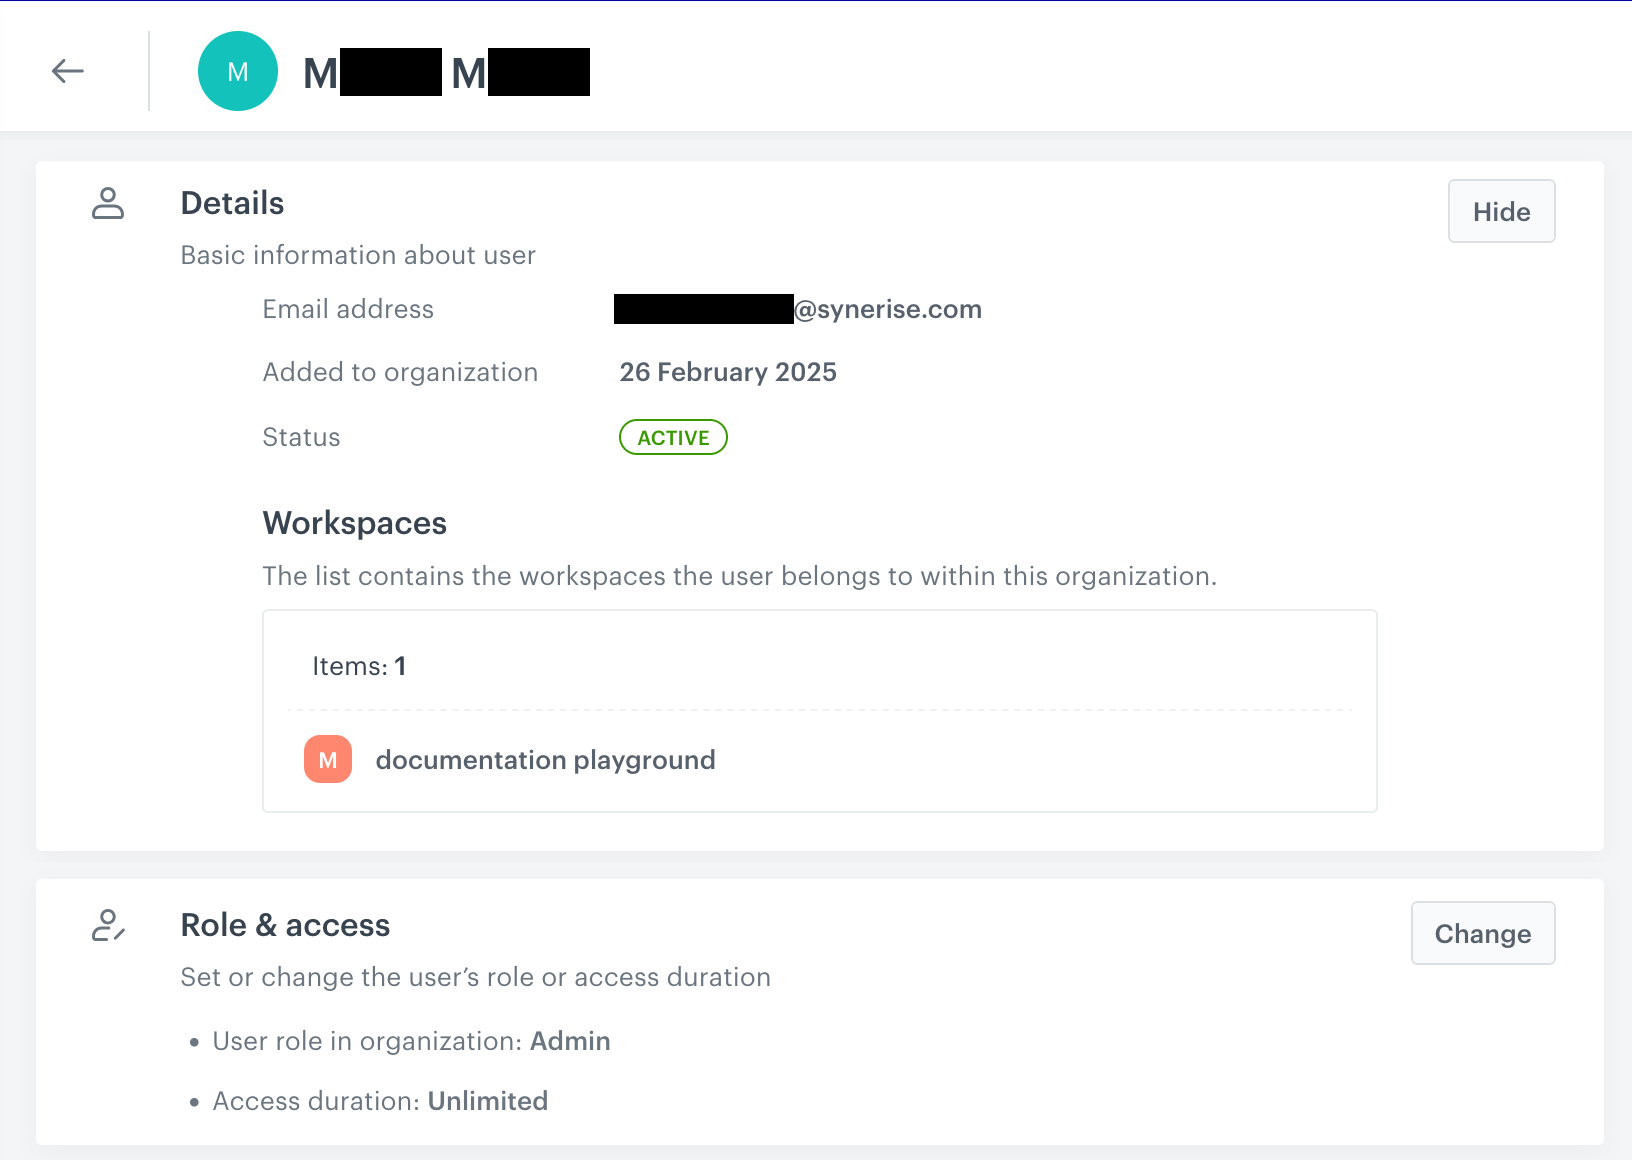Image resolution: width=1632 pixels, height=1160 pixels.
Task: Click the Workspaces heading
Action: tap(355, 523)
